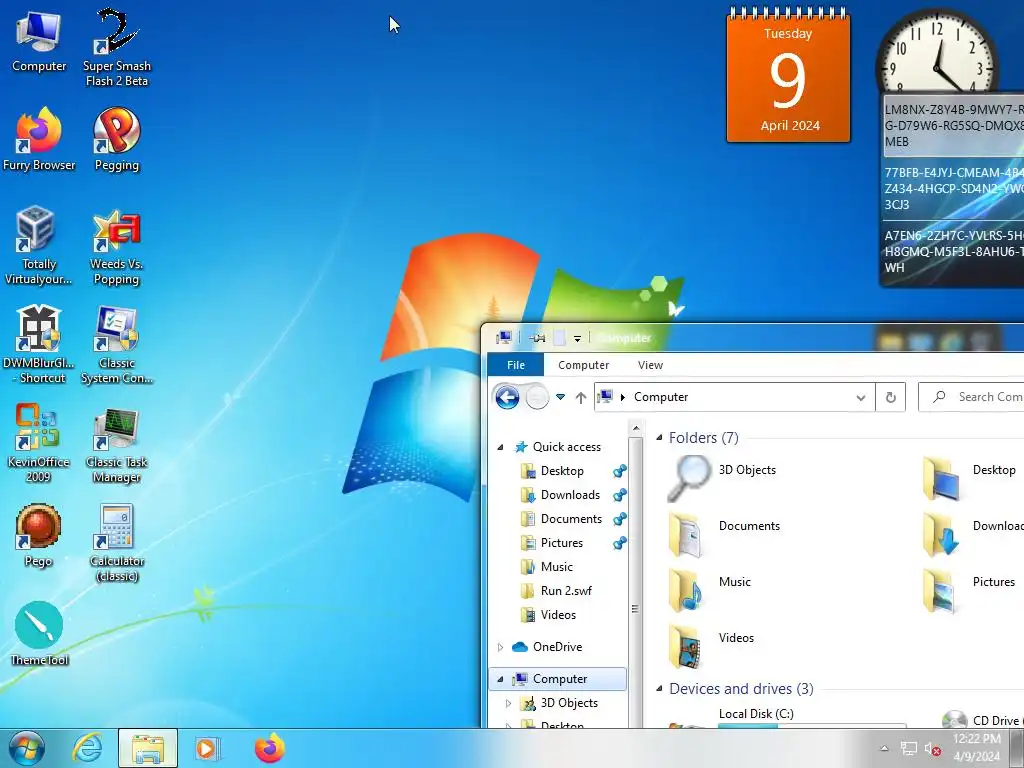This screenshot has height=768, width=1024.
Task: Expand the OneDrive tree node
Action: point(501,647)
